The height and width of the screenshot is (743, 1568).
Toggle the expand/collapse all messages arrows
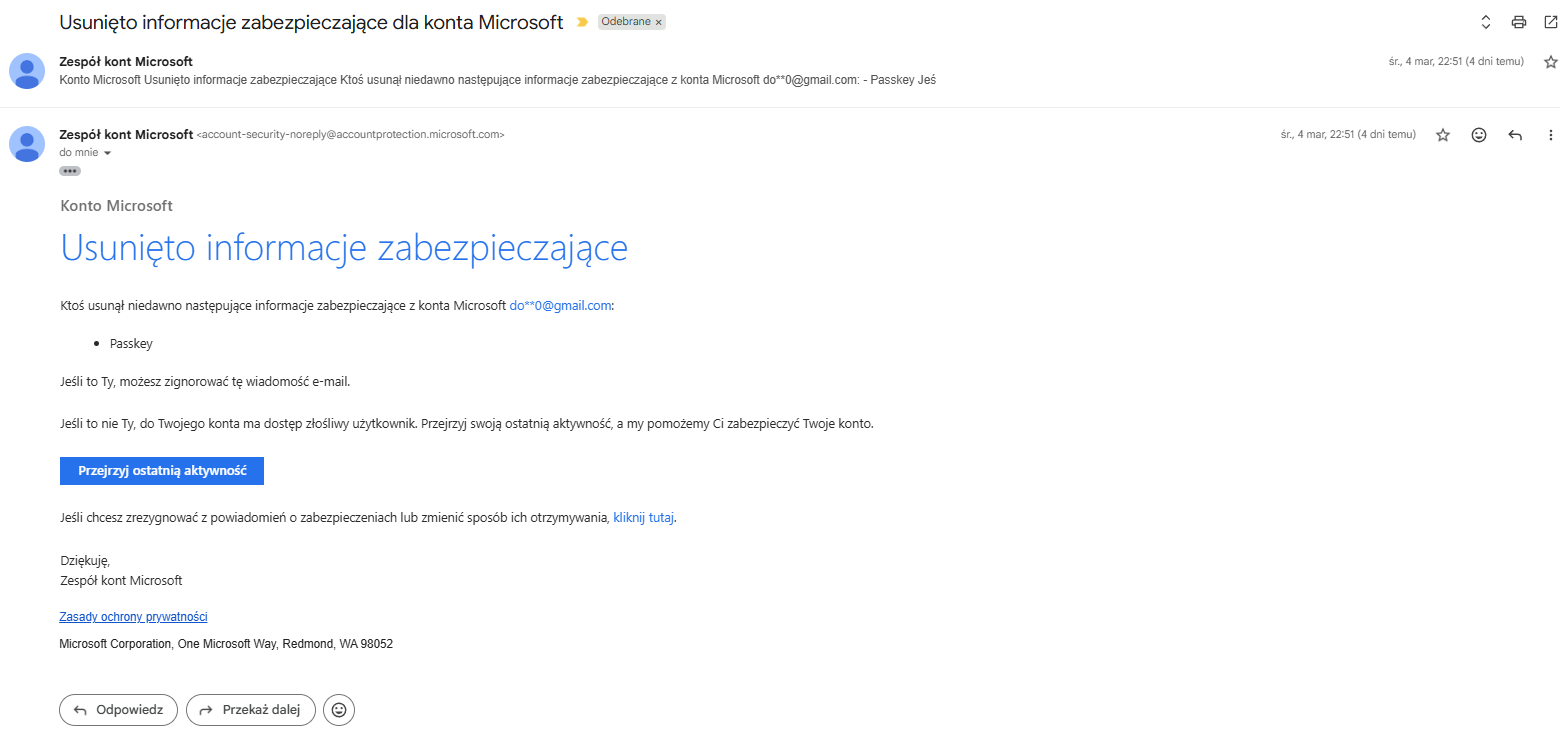[x=1486, y=22]
